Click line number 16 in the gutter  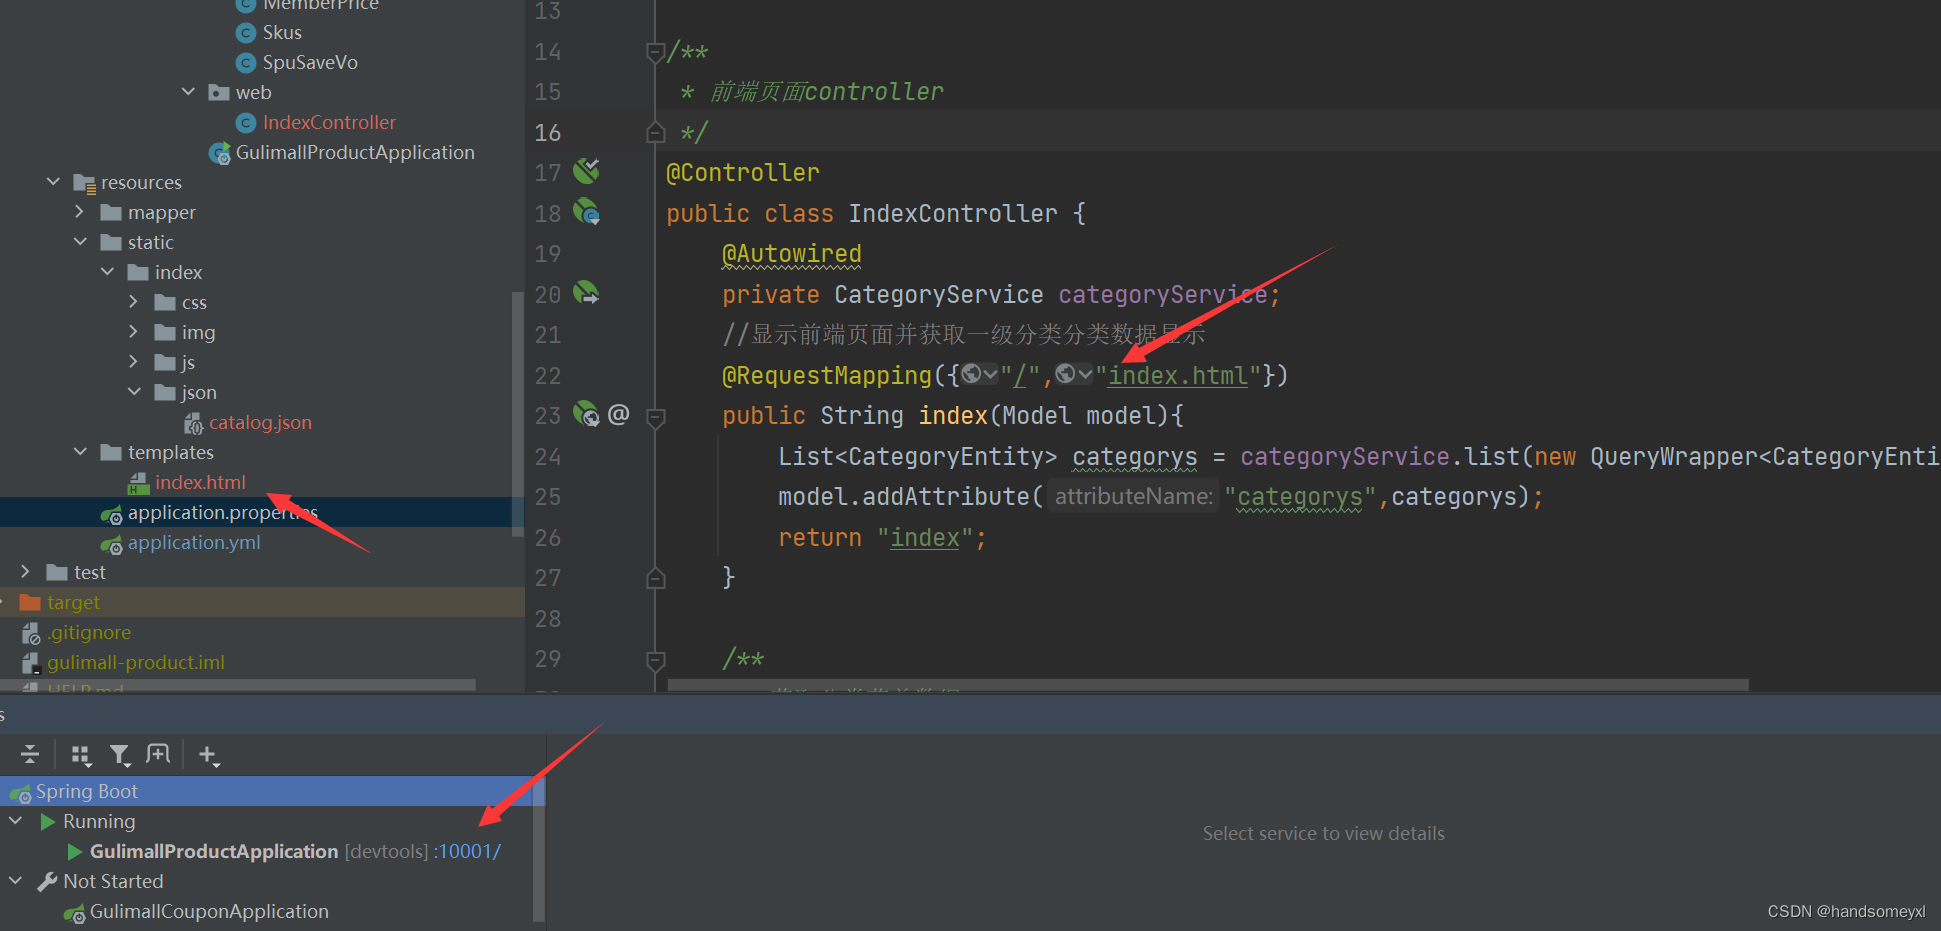tap(548, 133)
